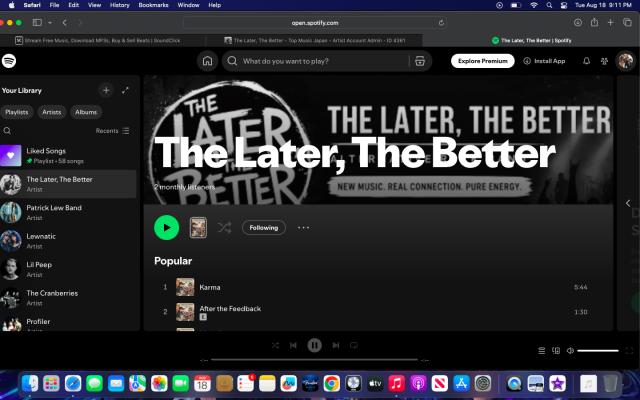
Task: Click the Install App link
Action: coord(544,61)
